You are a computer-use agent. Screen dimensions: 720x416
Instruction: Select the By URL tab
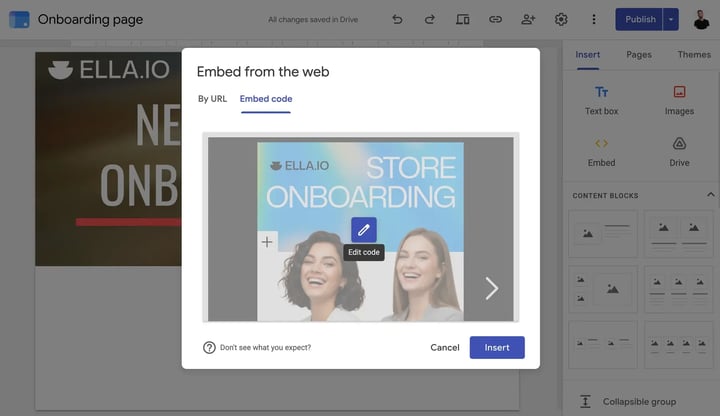(212, 99)
